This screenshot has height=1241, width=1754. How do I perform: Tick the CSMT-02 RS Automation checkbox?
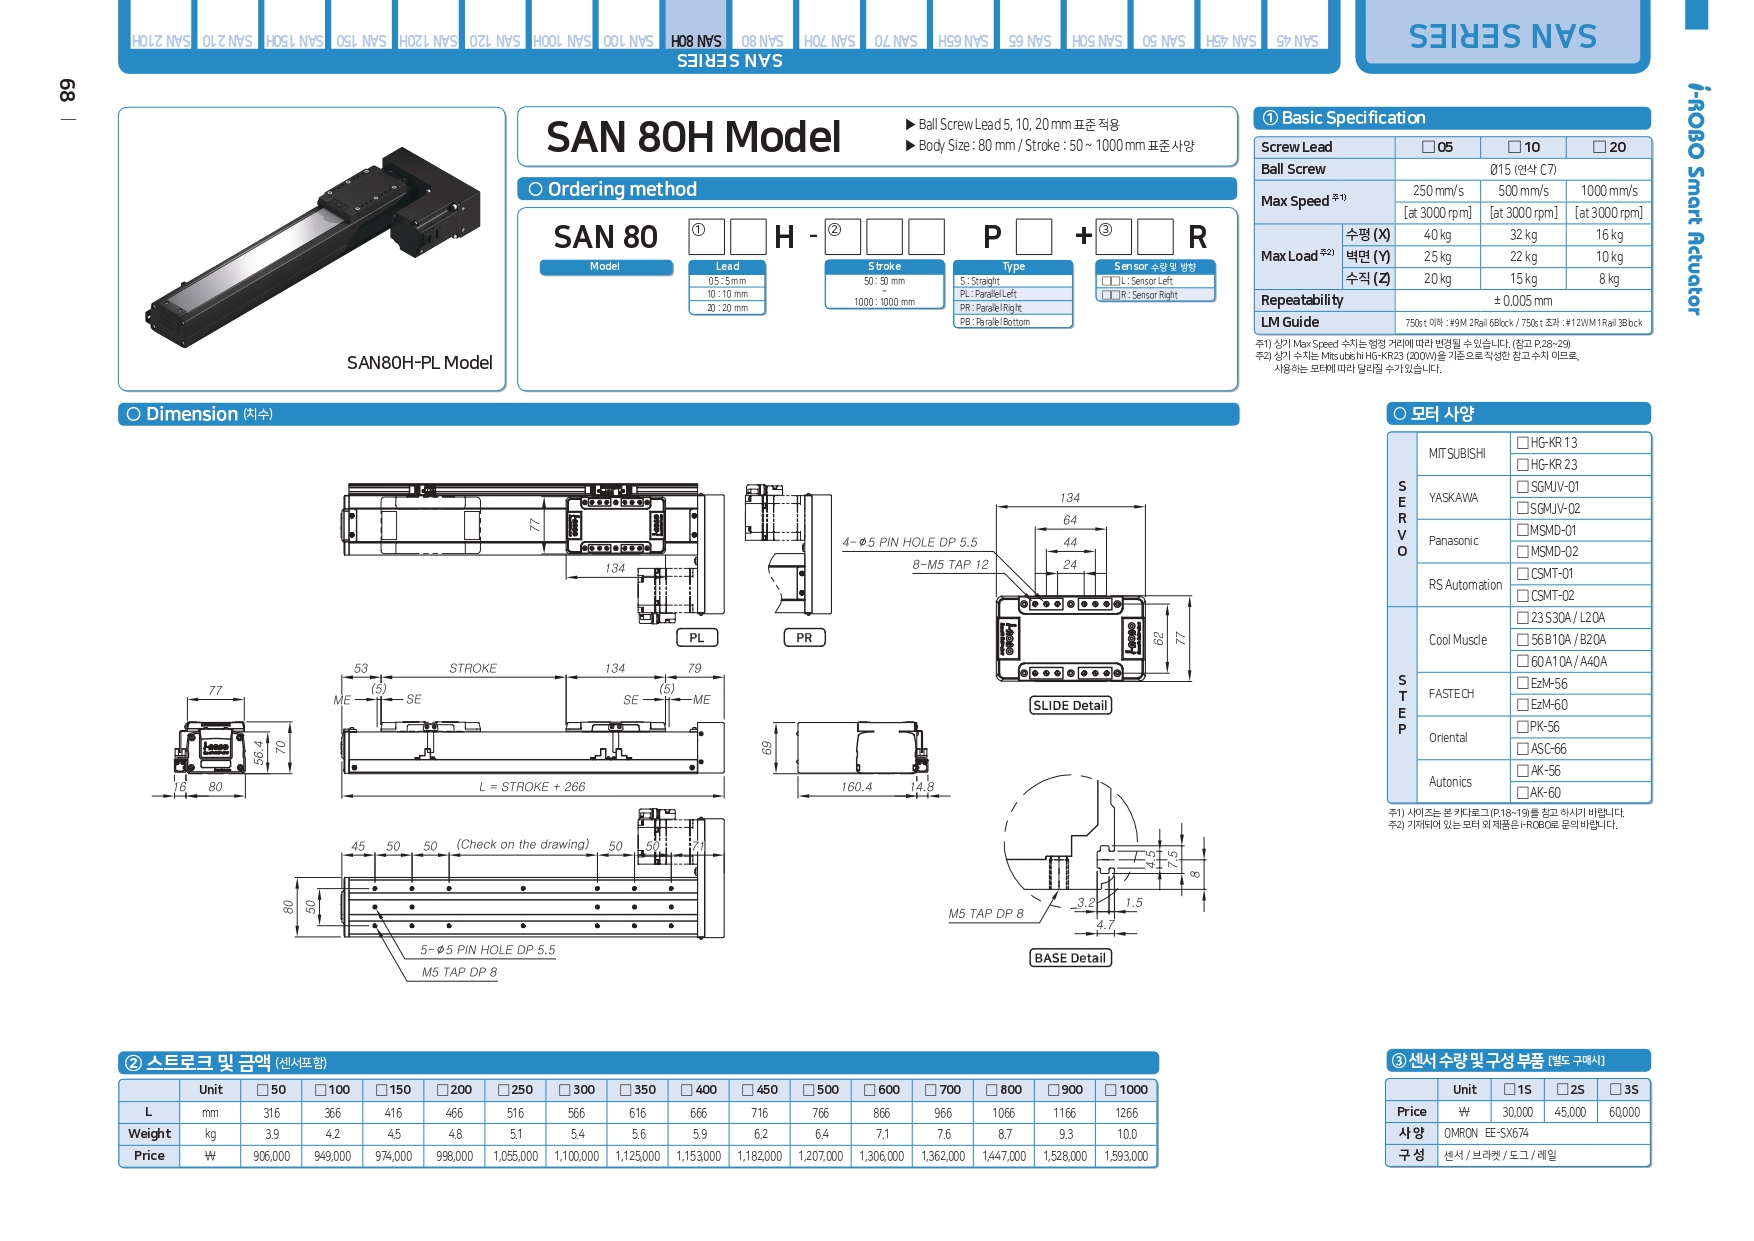click(1523, 595)
